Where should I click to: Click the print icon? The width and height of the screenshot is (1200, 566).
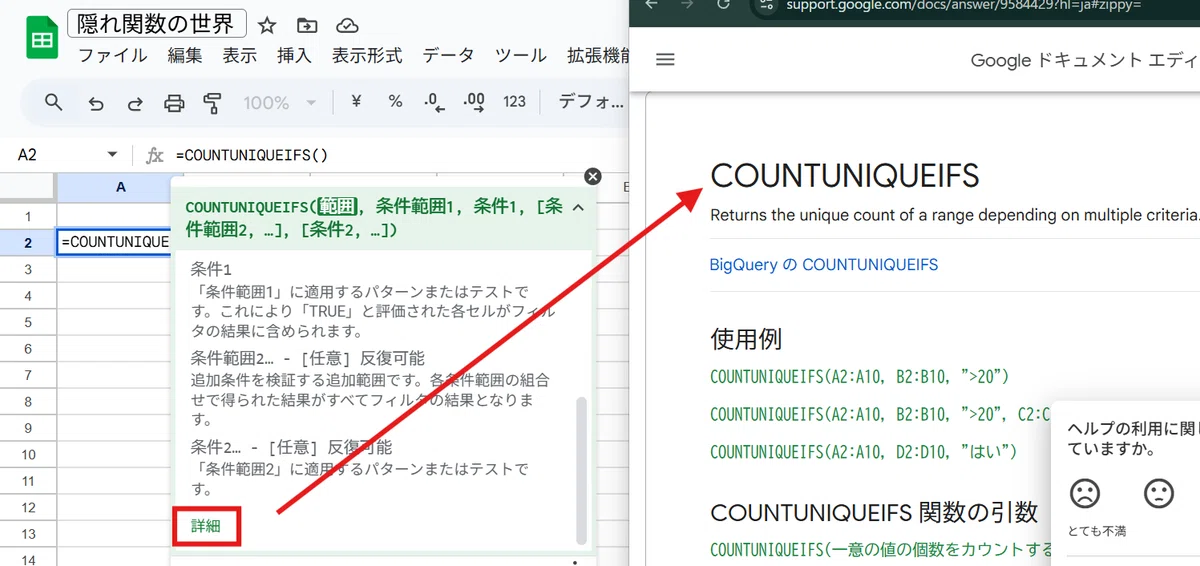point(174,102)
